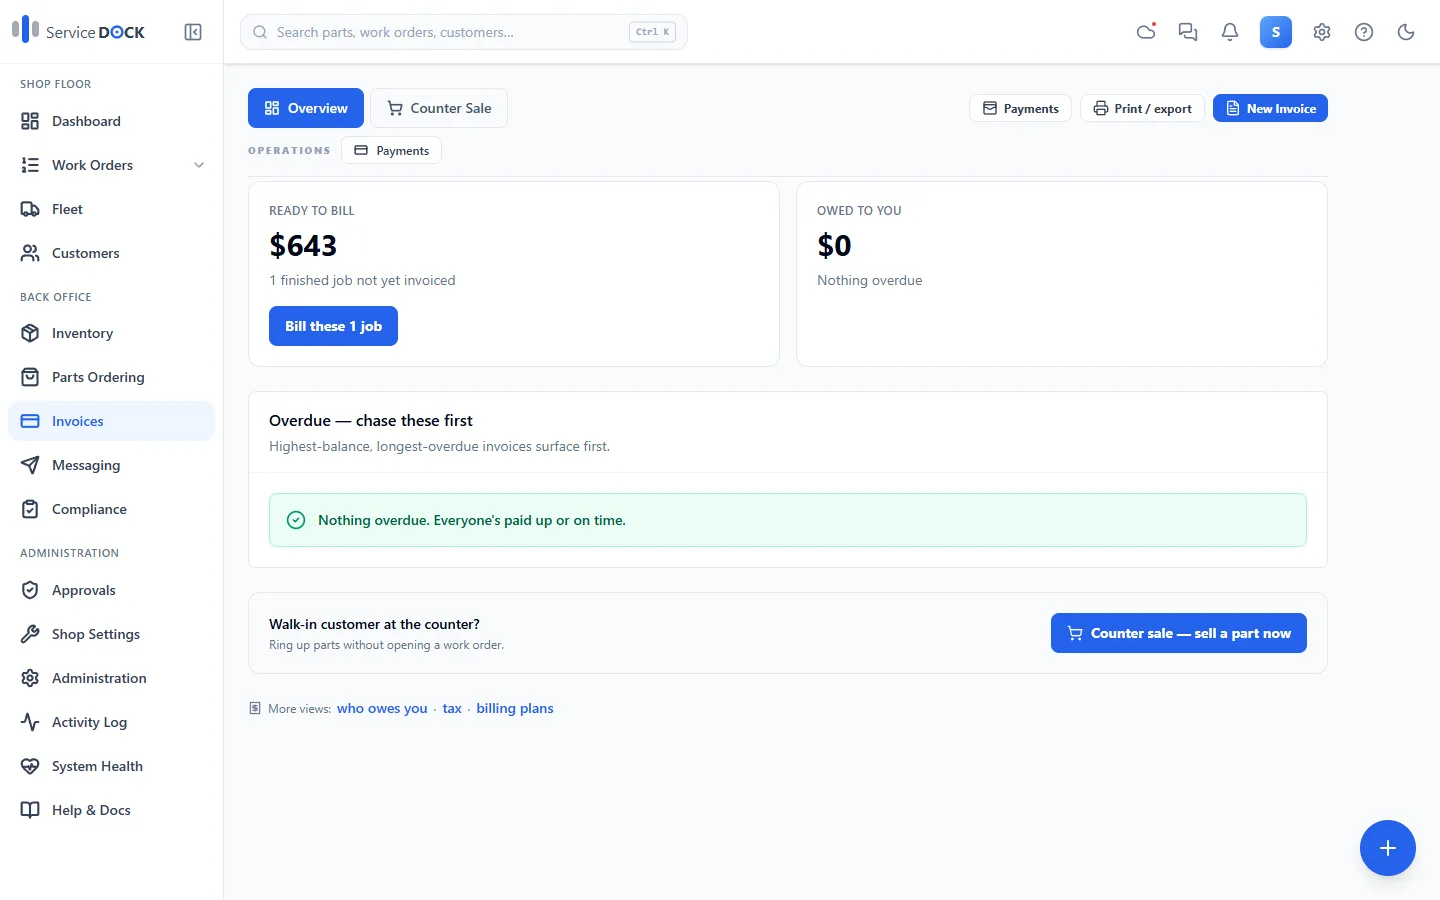Open Payments under Operations
Image resolution: width=1440 pixels, height=900 pixels.
pyautogui.click(x=392, y=150)
